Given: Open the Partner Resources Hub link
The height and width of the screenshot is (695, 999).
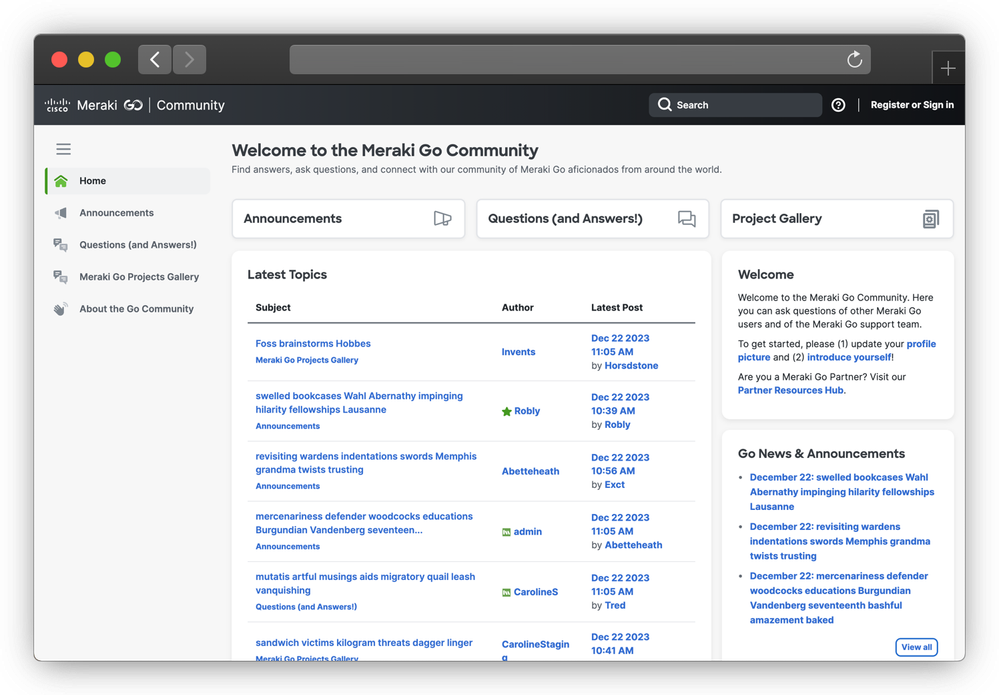Looking at the screenshot, I should (791, 390).
